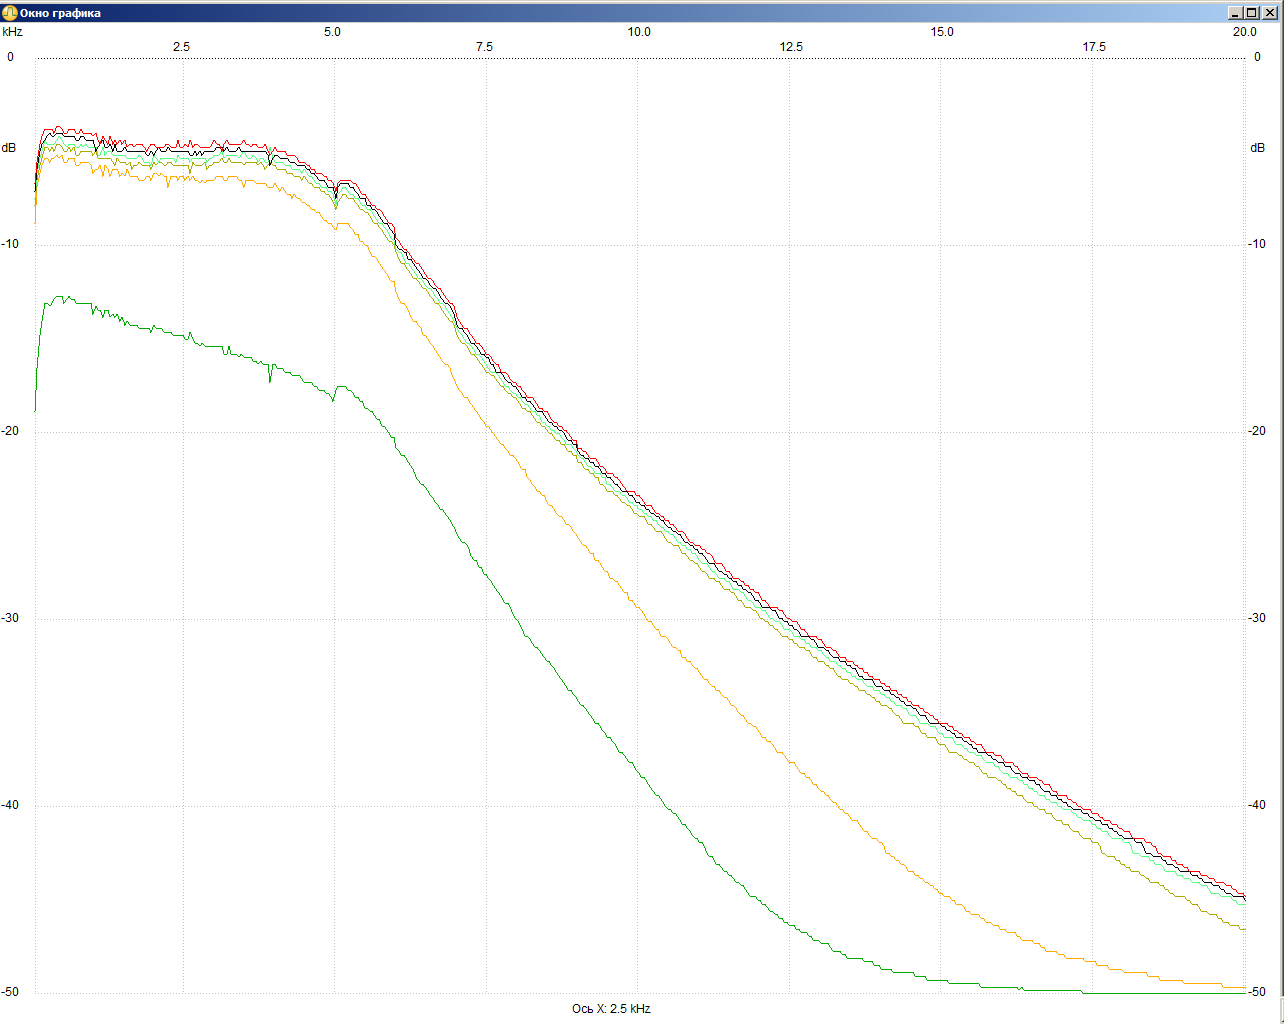This screenshot has height=1024, width=1284.
Task: Minimize the Окно графика window
Action: 1235,13
